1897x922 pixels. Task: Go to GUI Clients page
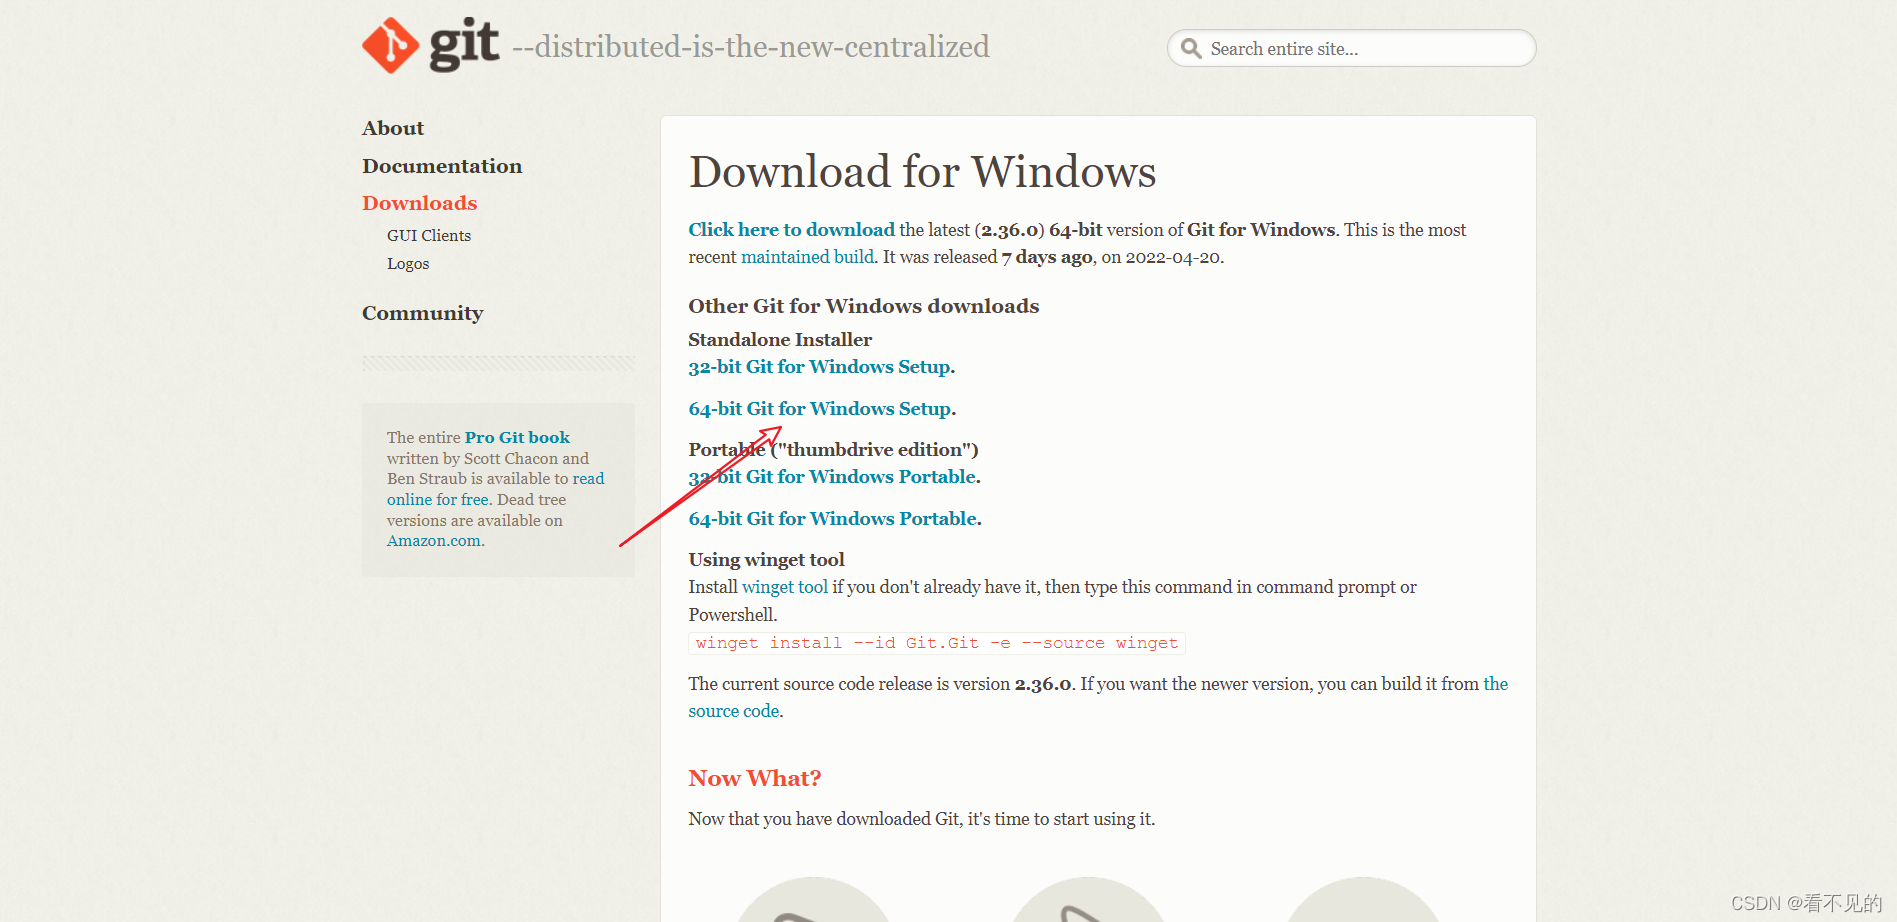429,236
